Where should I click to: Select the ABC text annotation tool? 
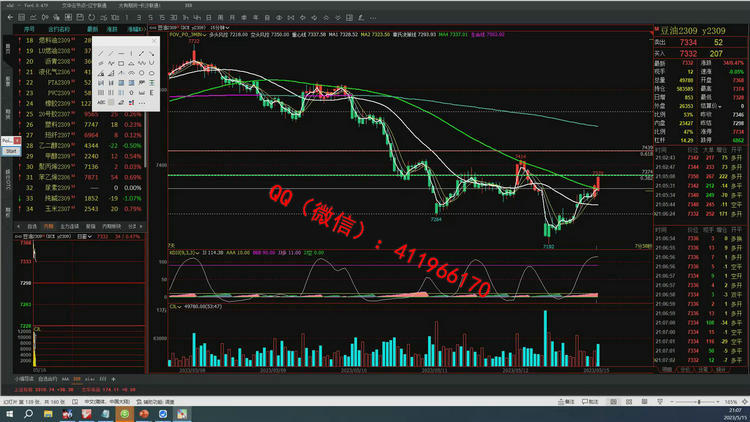pyautogui.click(x=101, y=102)
